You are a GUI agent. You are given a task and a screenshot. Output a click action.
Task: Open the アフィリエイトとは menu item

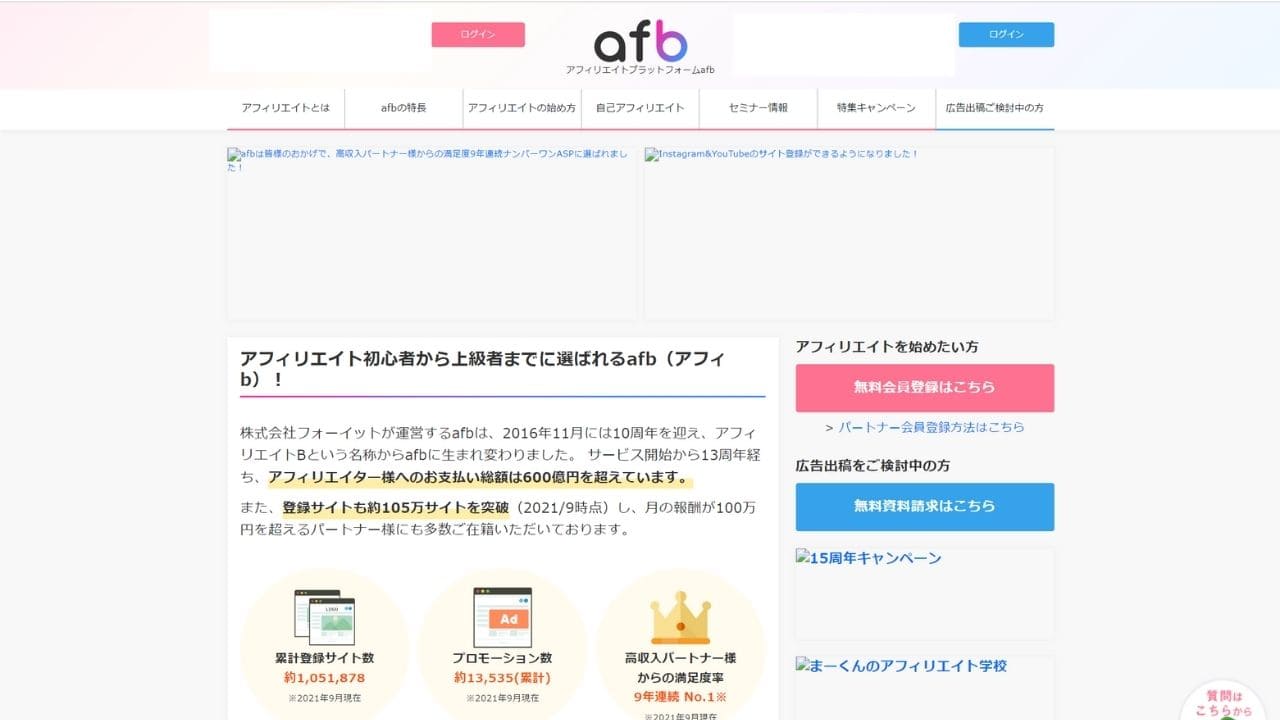pyautogui.click(x=286, y=108)
